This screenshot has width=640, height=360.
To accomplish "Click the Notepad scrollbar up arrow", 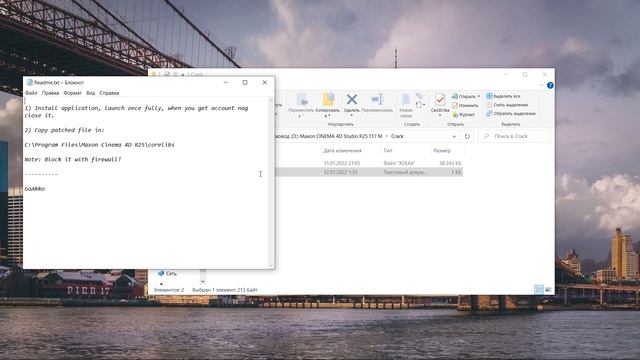I will pos(271,100).
